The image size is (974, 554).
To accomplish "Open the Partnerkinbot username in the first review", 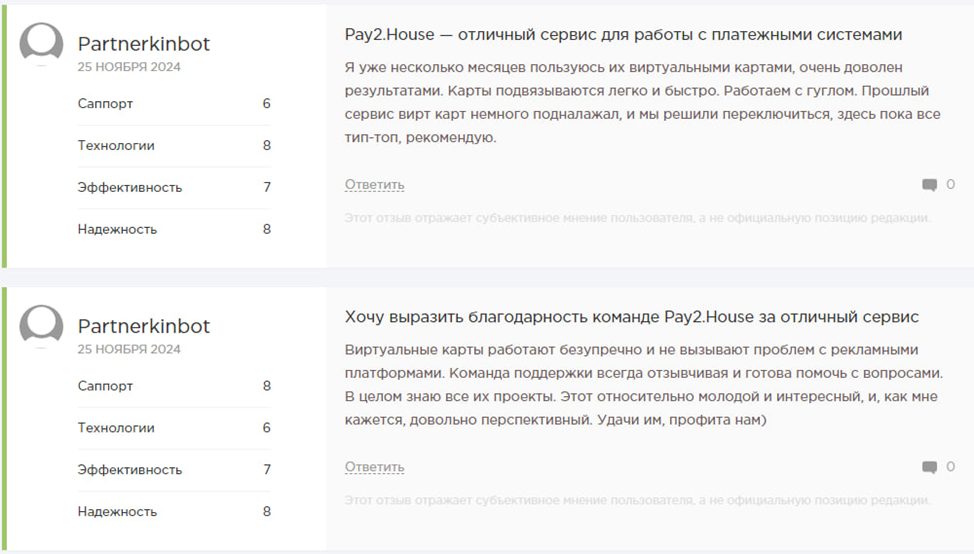I will [143, 44].
